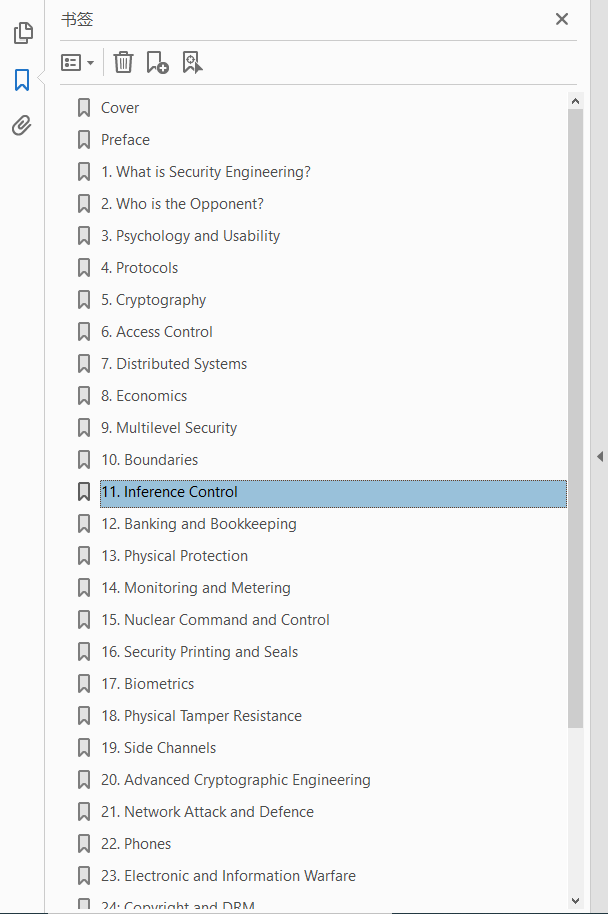Screen dimensions: 608x914
Task: Delete the selected bookmark using trash icon
Action: tap(123, 62)
